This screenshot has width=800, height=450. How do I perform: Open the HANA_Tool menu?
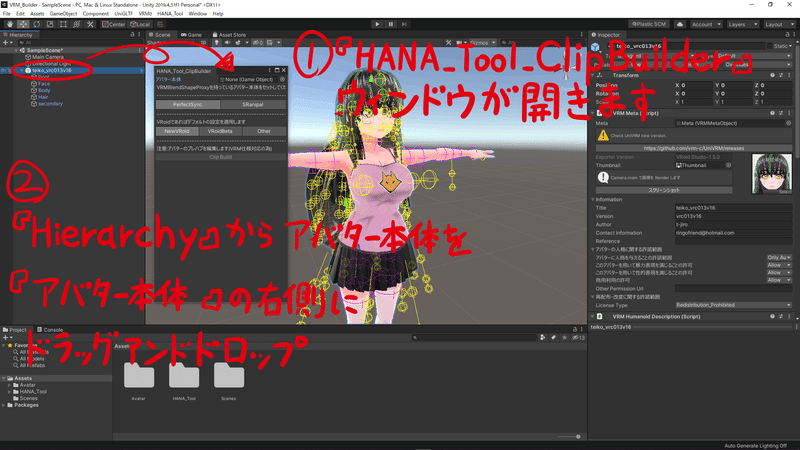[170, 14]
